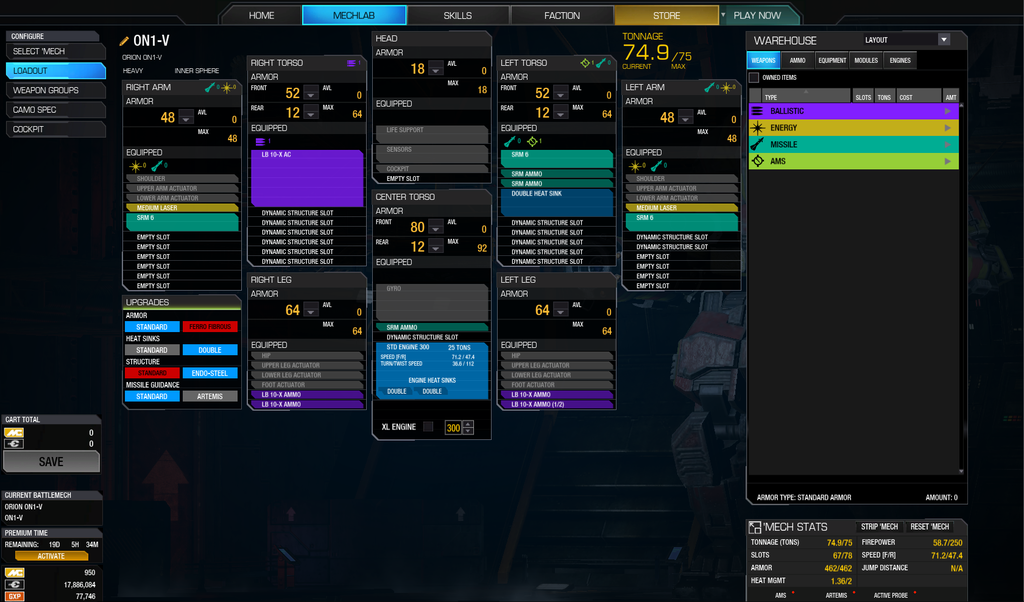Toggle the XL Engine checkbox
Image resolution: width=1024 pixels, height=602 pixels.
pyautogui.click(x=429, y=427)
